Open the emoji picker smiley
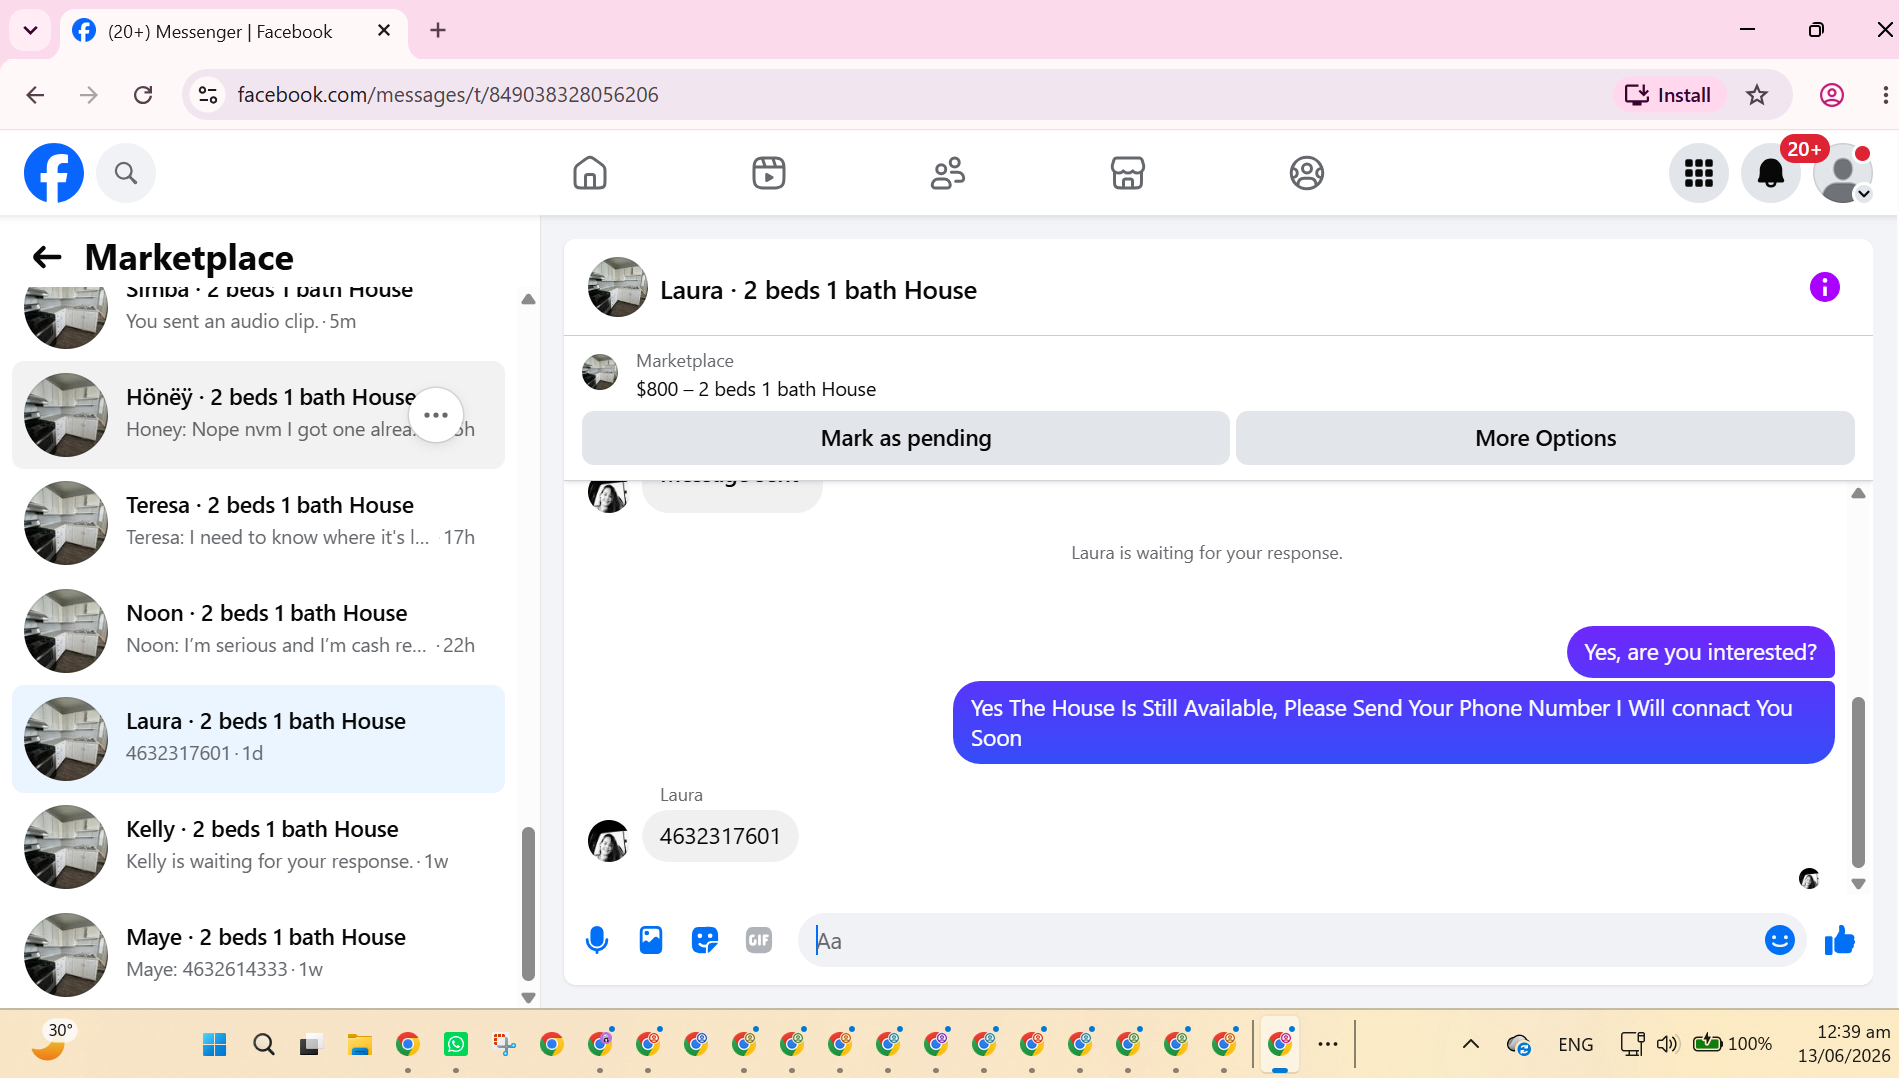This screenshot has width=1899, height=1078. point(1780,940)
